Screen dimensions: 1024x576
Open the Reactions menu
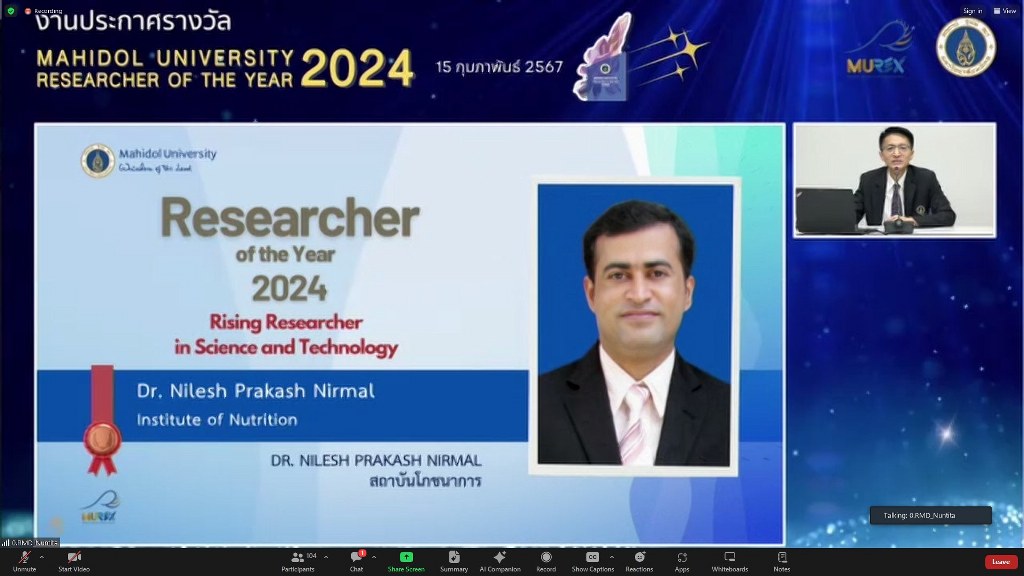[x=639, y=561]
